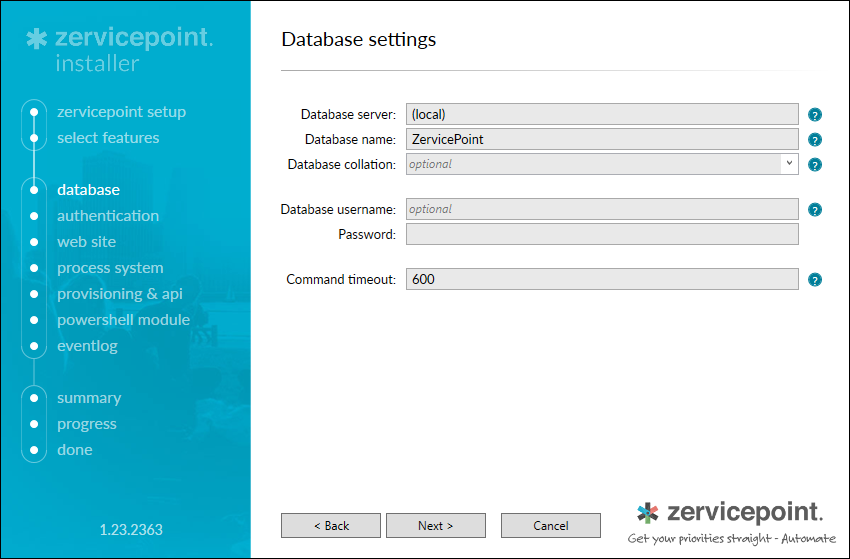Select the zervicepoint setup step
Viewport: 850px width, 559px height.
[121, 112]
